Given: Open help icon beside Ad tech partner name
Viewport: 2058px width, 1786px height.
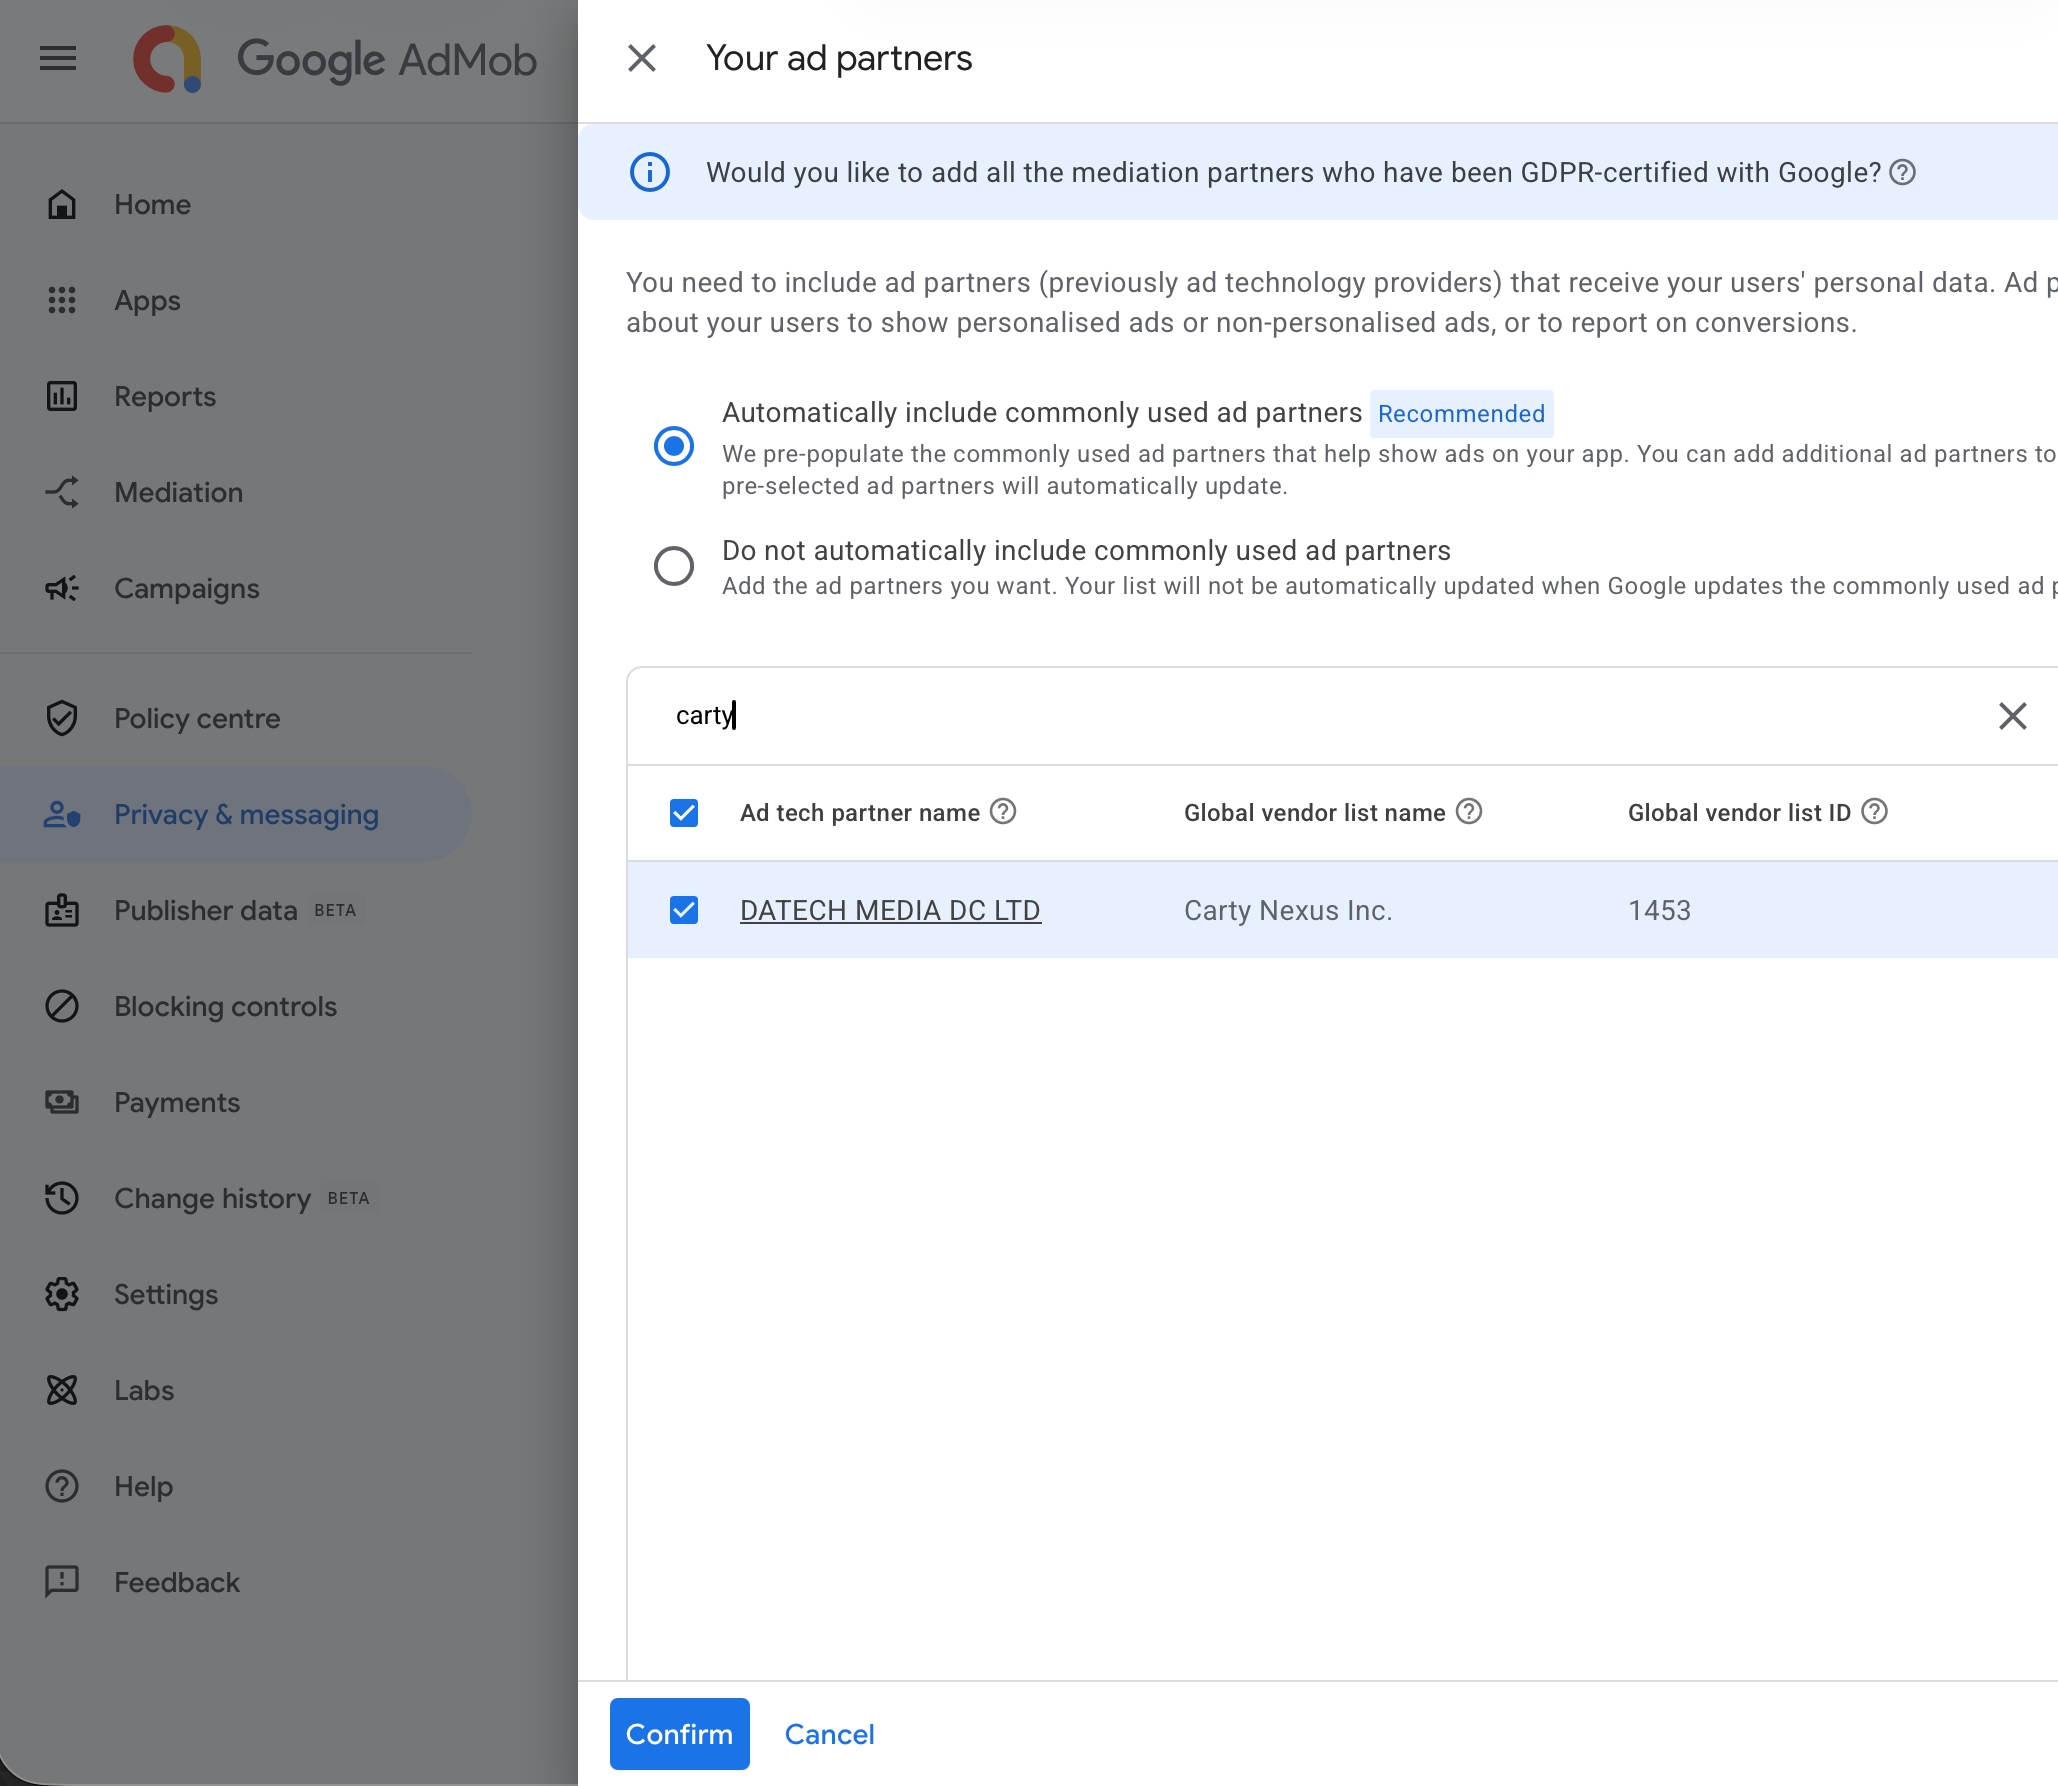Looking at the screenshot, I should pos(1003,811).
